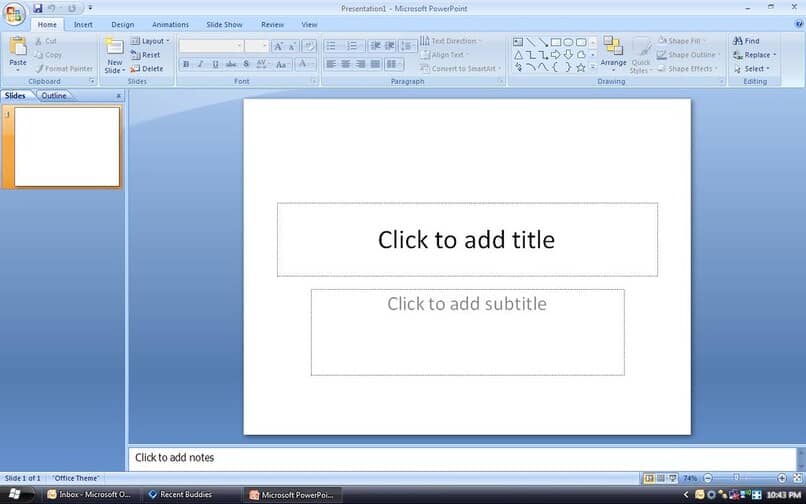
Task: Open the Arrange menu
Action: point(613,55)
